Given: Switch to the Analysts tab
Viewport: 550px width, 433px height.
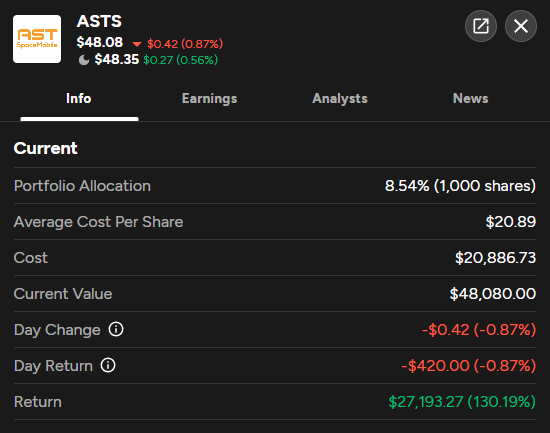Looking at the screenshot, I should click(340, 99).
